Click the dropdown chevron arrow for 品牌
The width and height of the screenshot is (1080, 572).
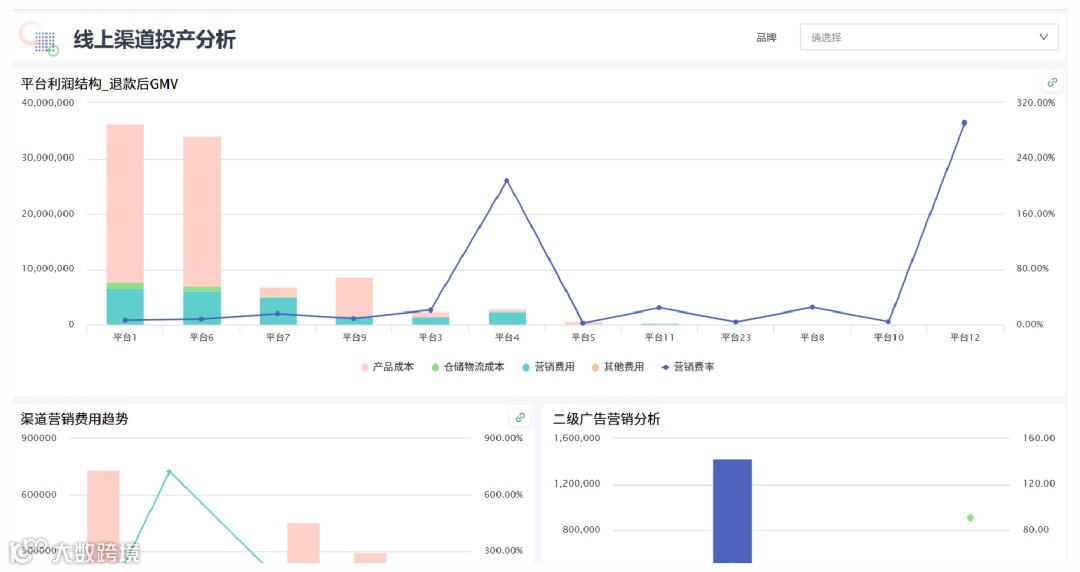pos(1043,37)
